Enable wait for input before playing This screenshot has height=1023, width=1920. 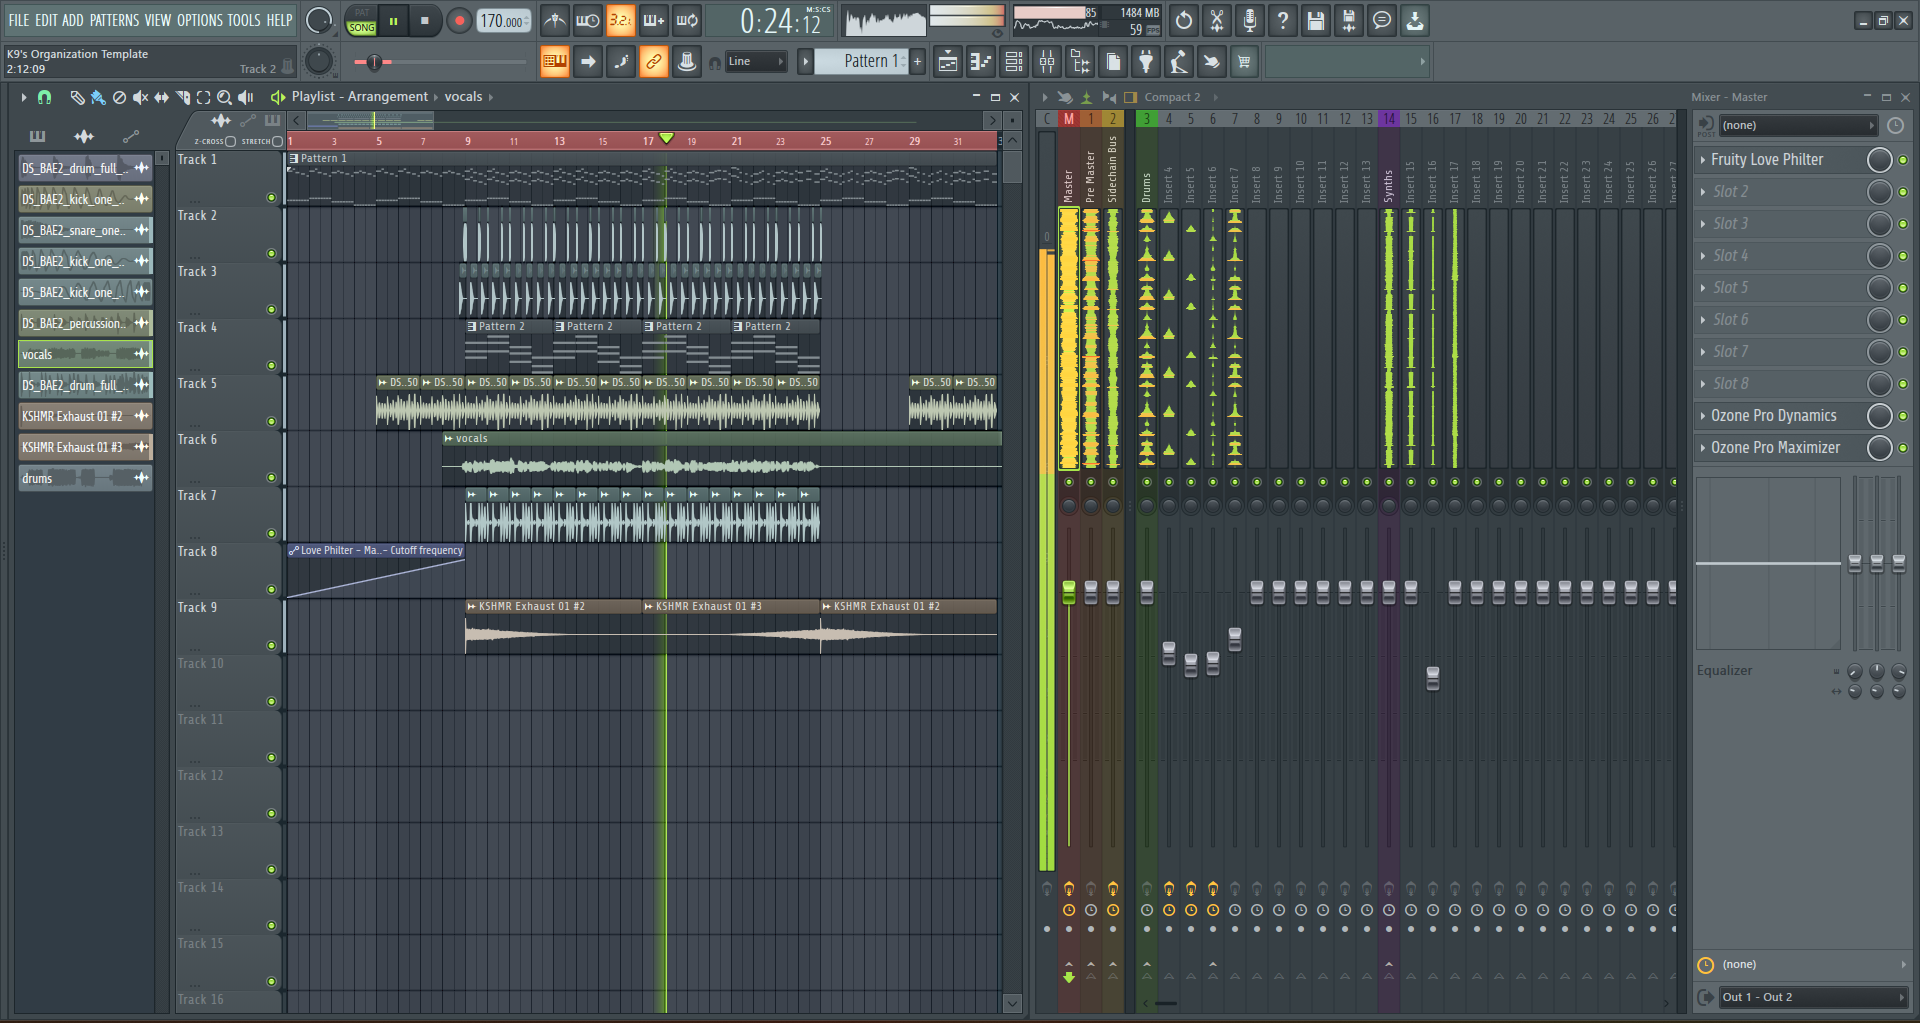588,20
